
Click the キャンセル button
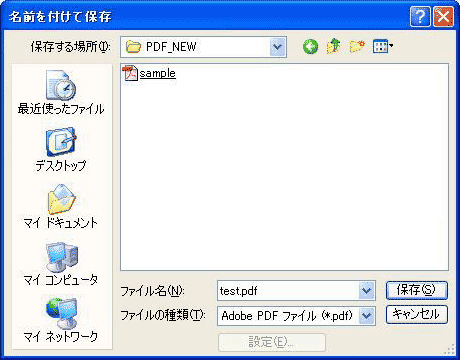(417, 314)
